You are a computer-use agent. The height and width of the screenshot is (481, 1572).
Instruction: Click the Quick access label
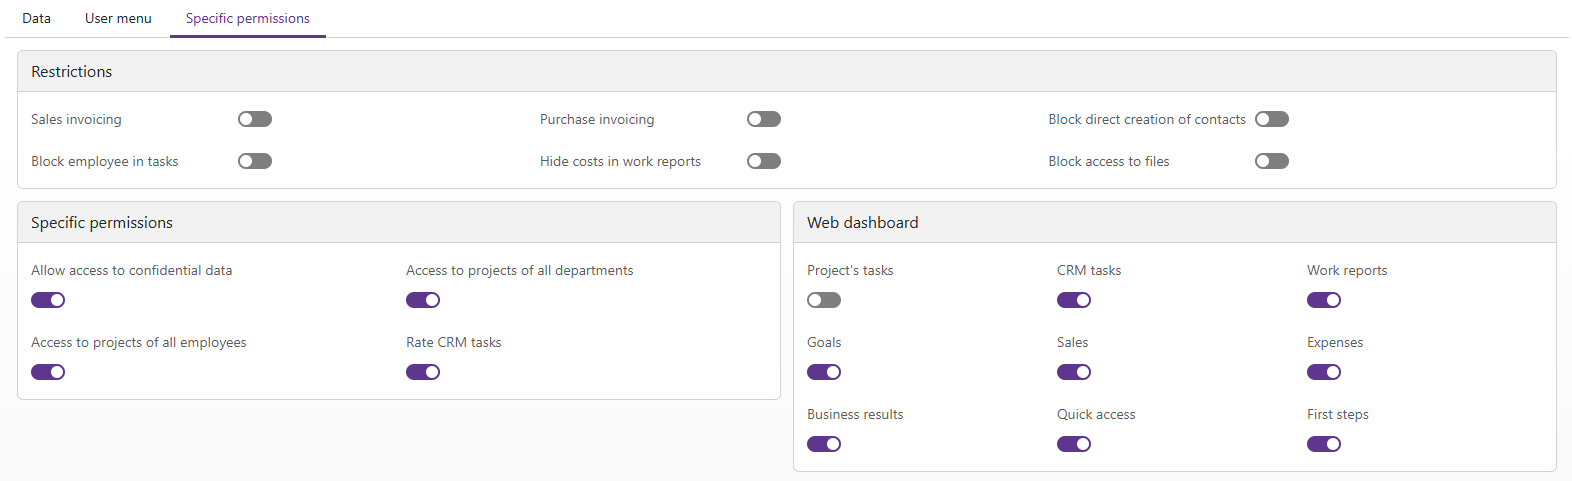[x=1096, y=414]
